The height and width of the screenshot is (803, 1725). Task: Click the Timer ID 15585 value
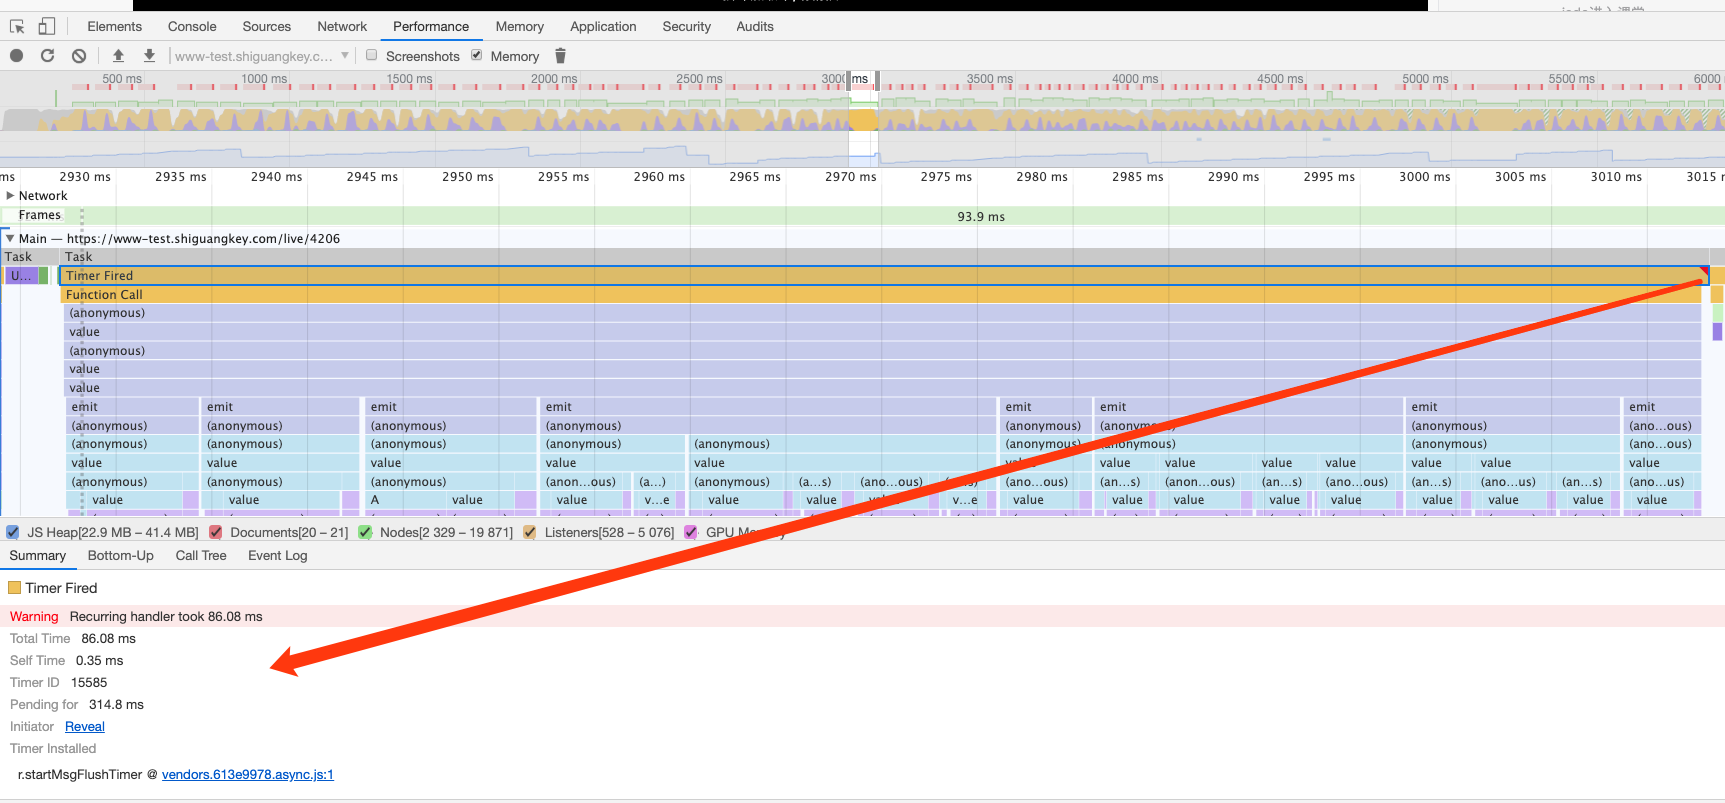89,683
